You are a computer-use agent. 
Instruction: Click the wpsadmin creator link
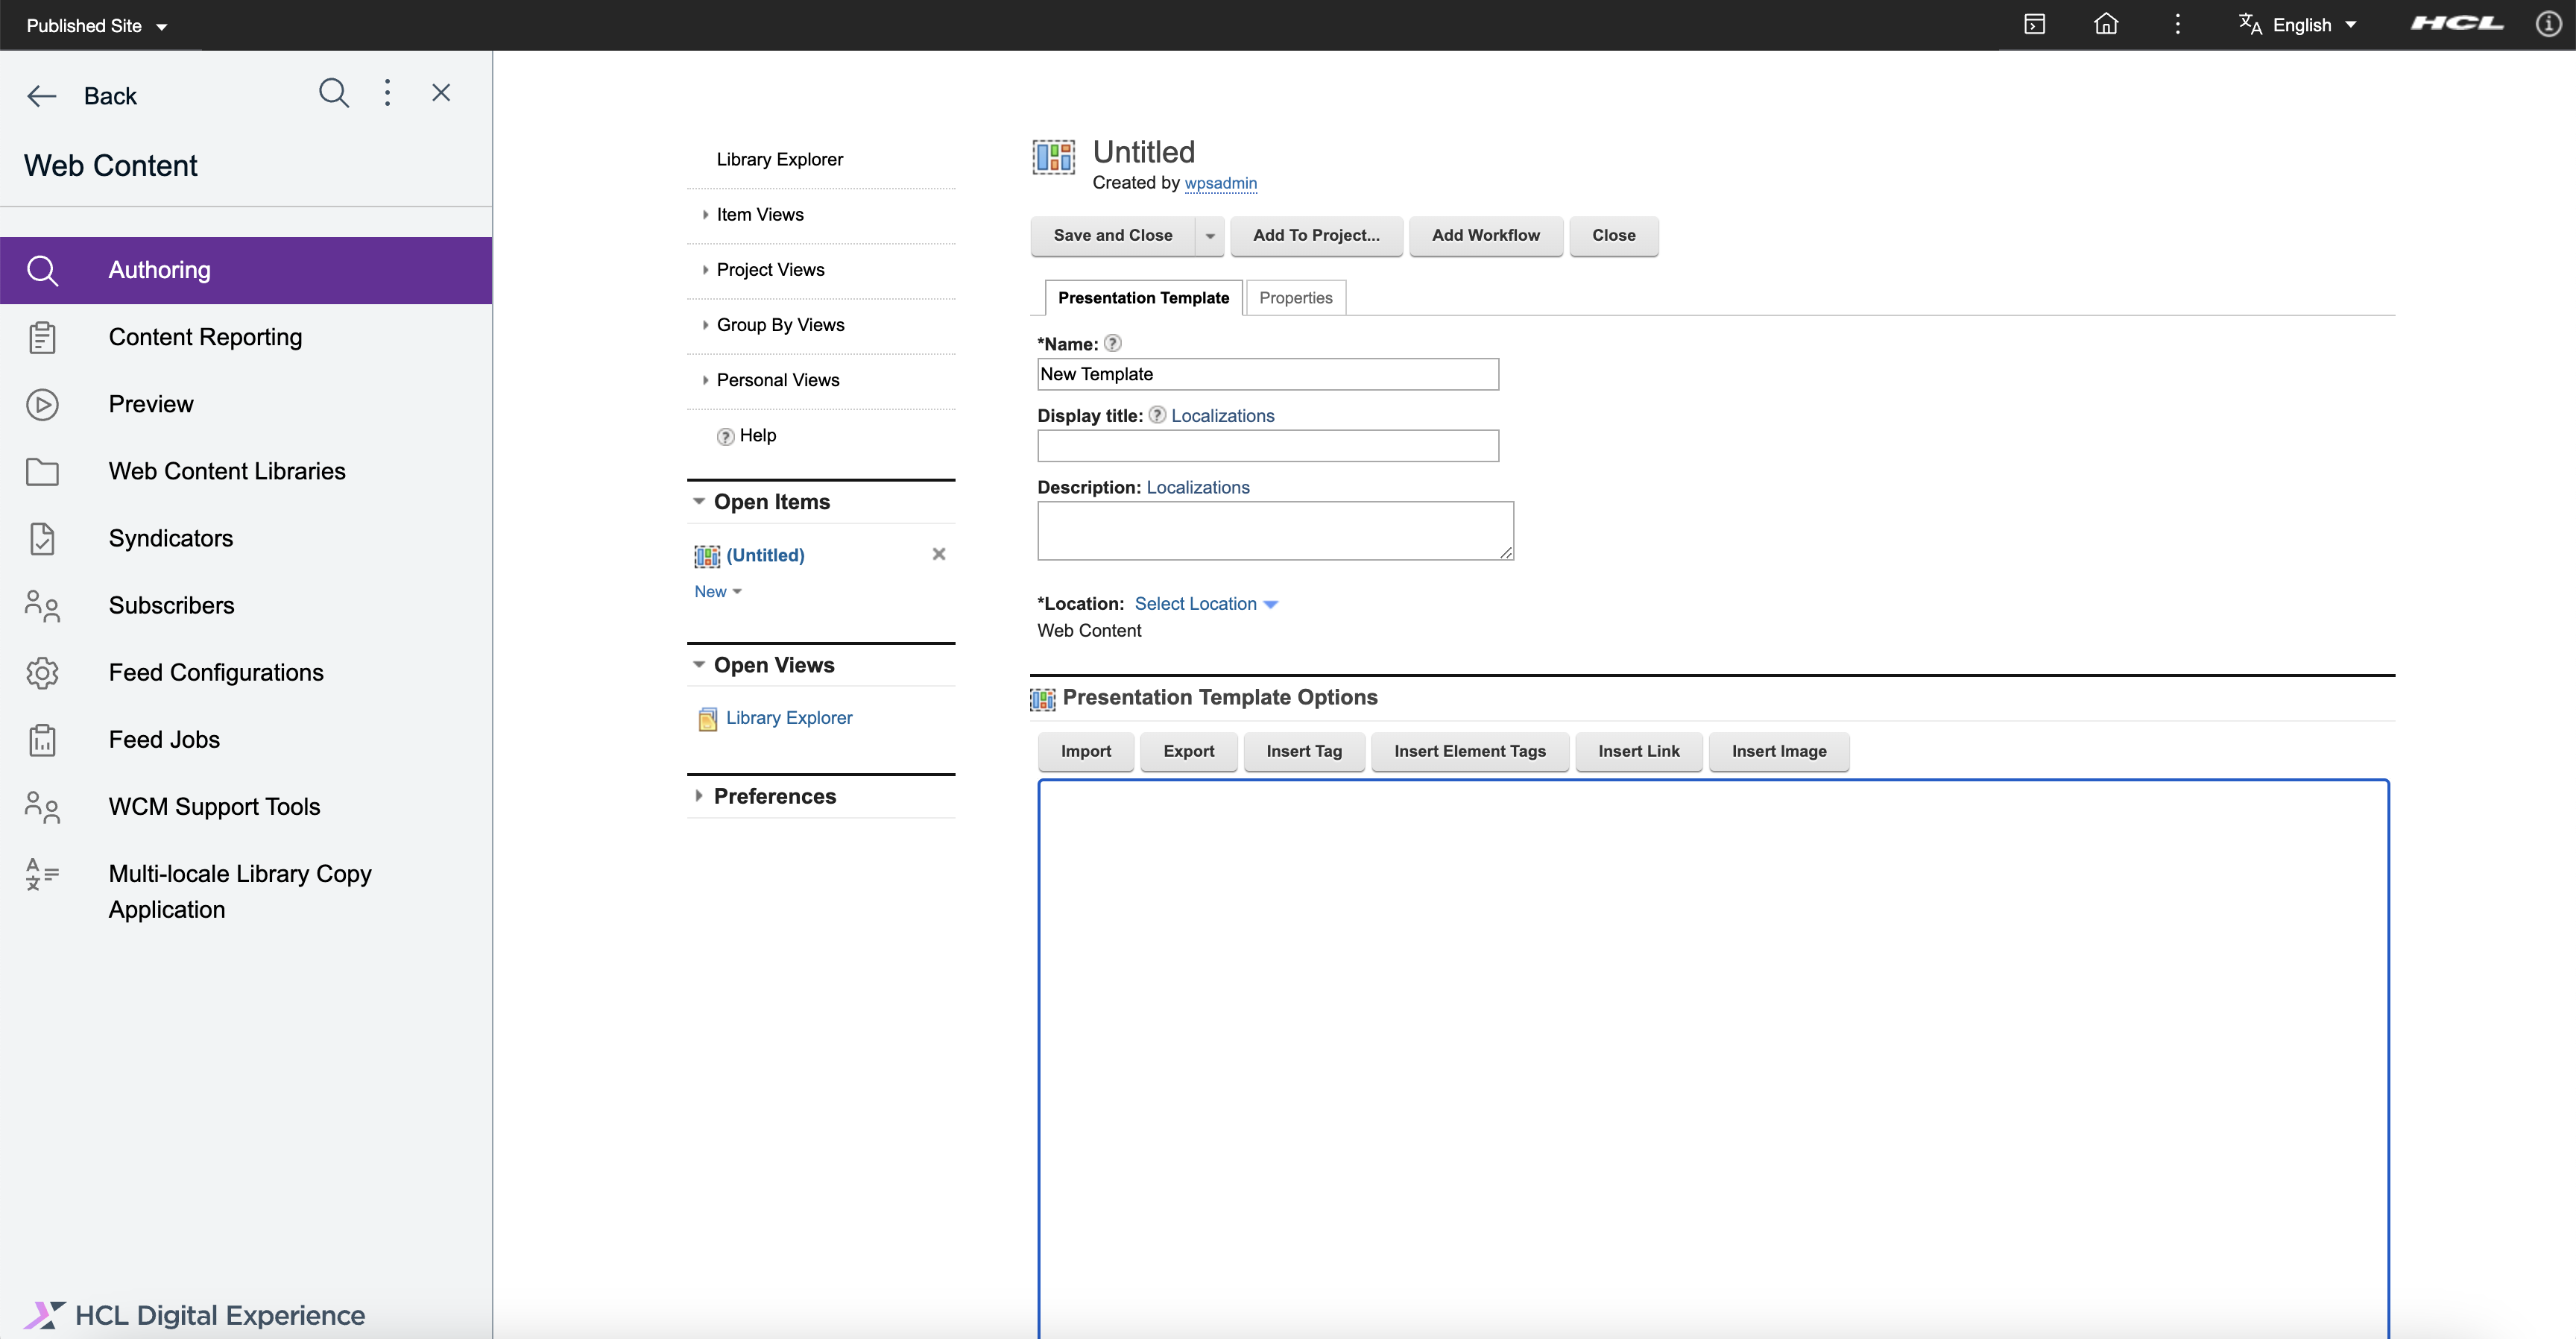pos(1221,184)
